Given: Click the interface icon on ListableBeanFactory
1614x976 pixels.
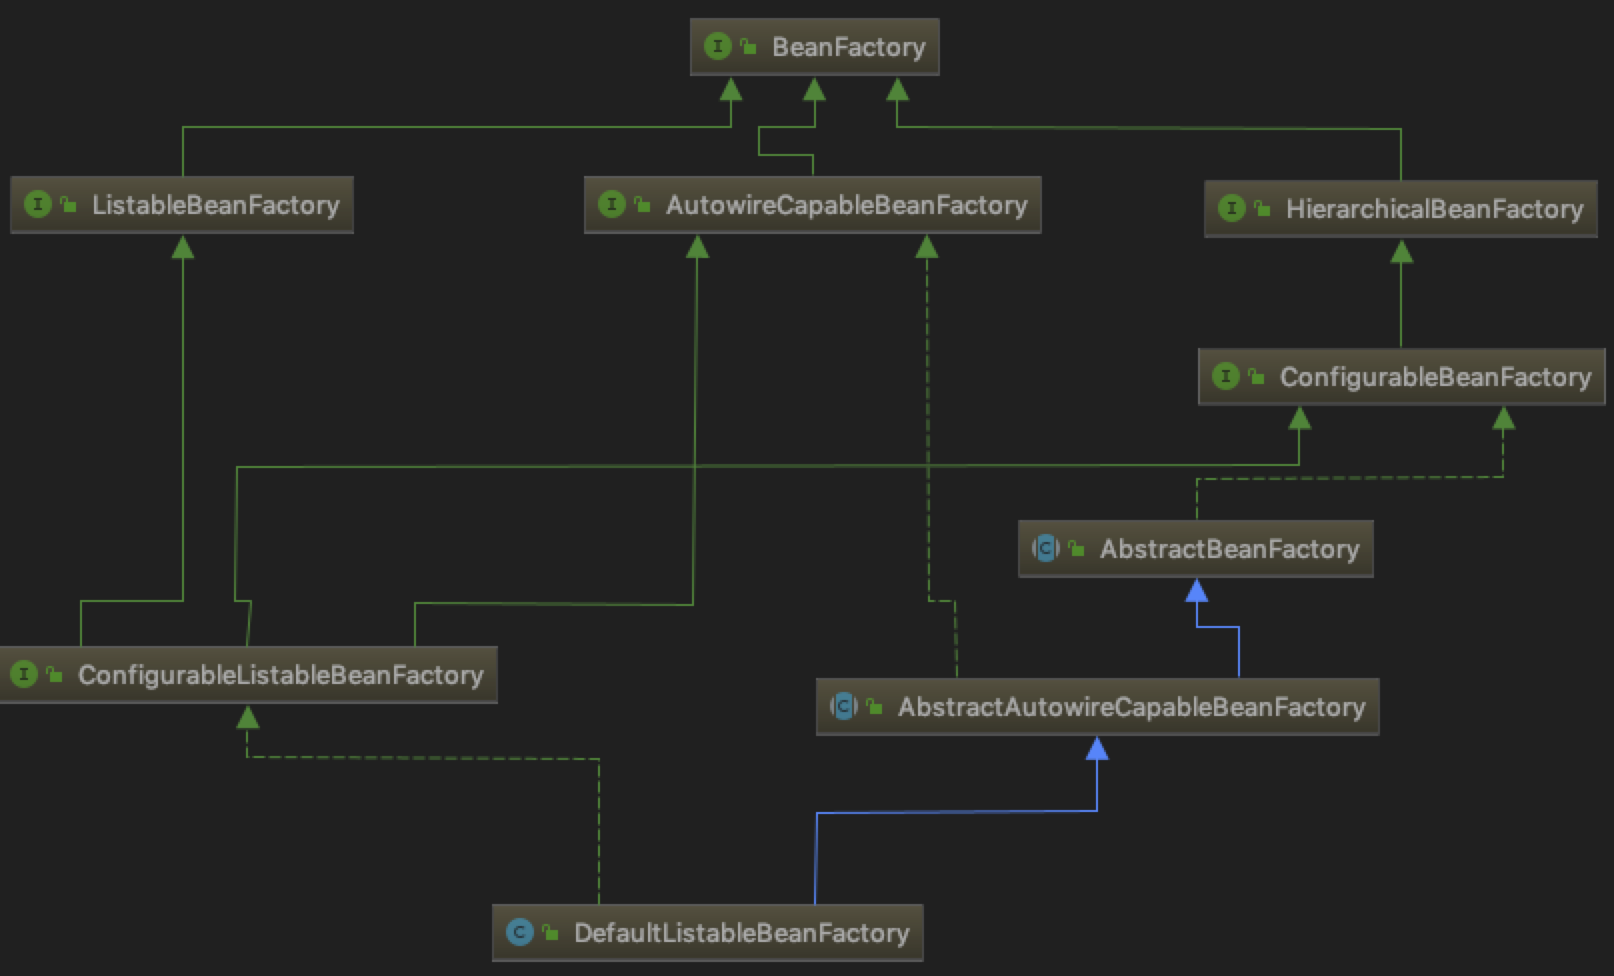Looking at the screenshot, I should [x=38, y=205].
